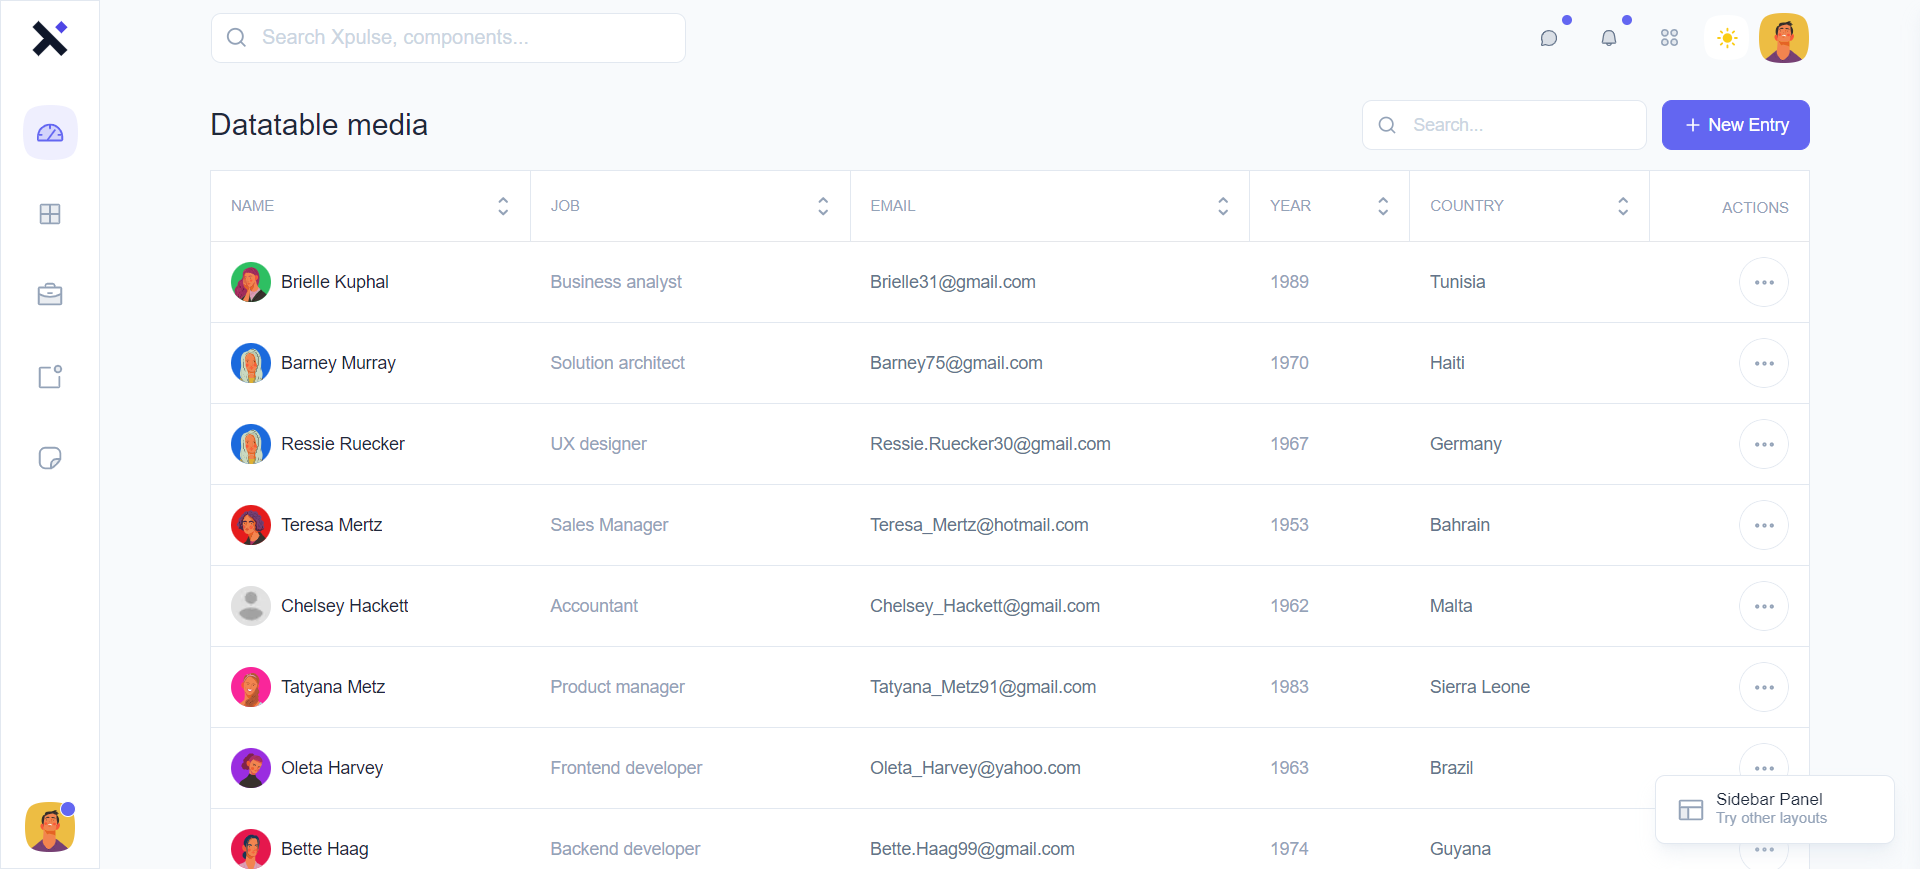This screenshot has height=869, width=1920.
Task: Toggle the light/dark theme sun button
Action: click(x=1727, y=38)
